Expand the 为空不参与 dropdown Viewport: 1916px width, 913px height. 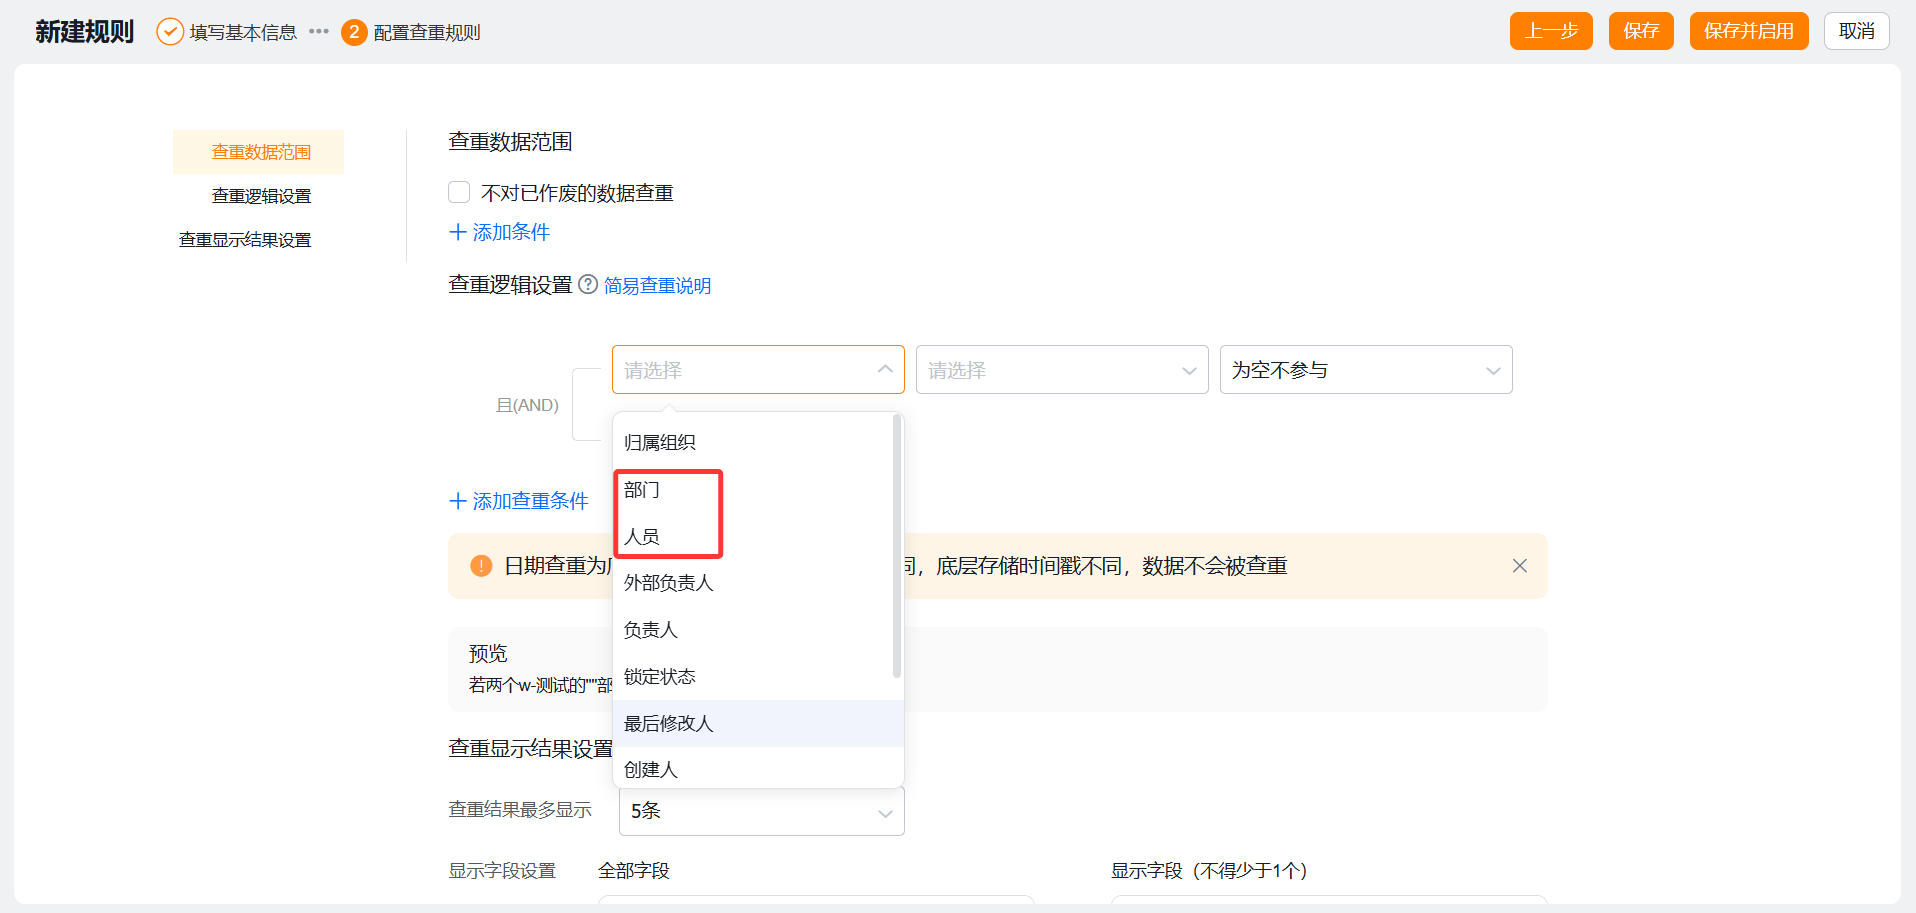[x=1365, y=370]
